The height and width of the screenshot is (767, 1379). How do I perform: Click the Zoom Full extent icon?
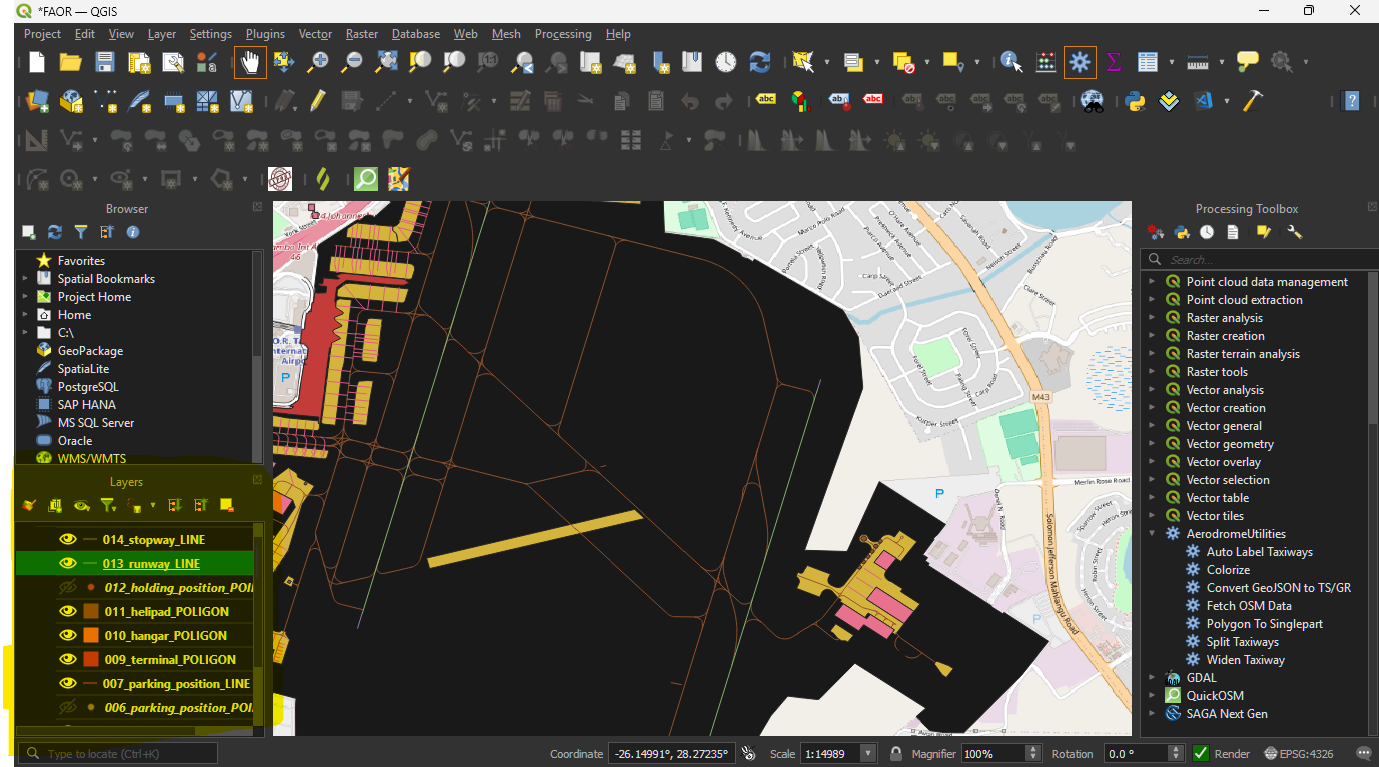386,62
